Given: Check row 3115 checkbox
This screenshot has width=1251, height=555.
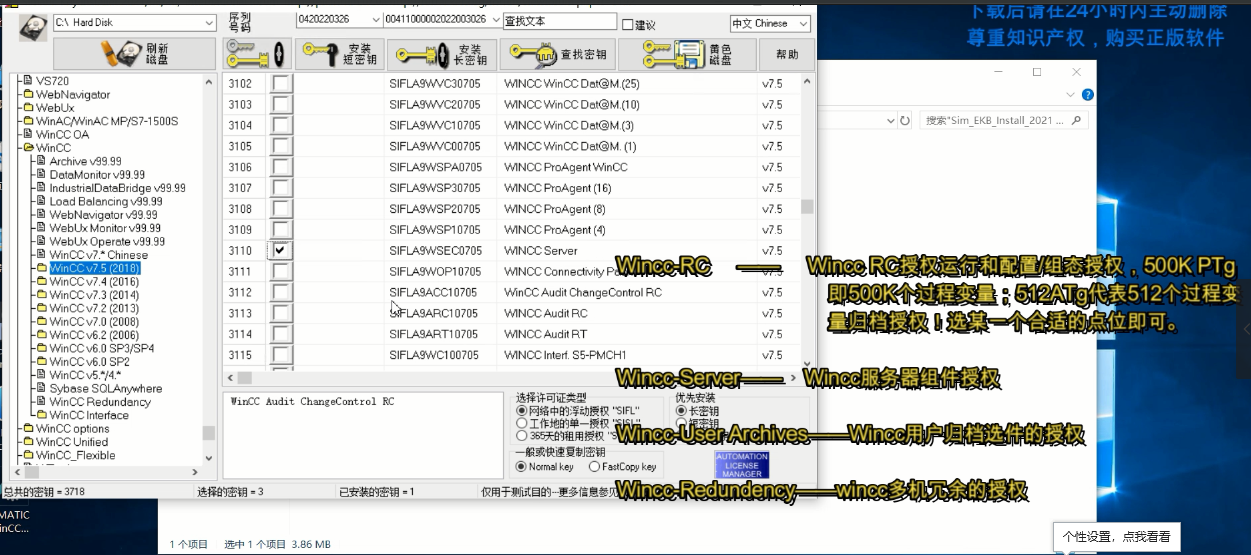Looking at the screenshot, I should pos(281,355).
